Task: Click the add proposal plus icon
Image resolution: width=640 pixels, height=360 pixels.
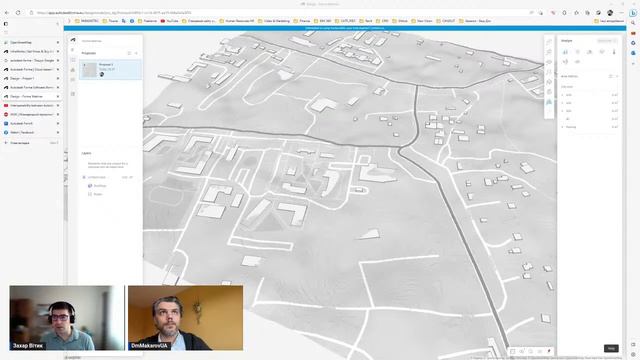Action: point(136,53)
